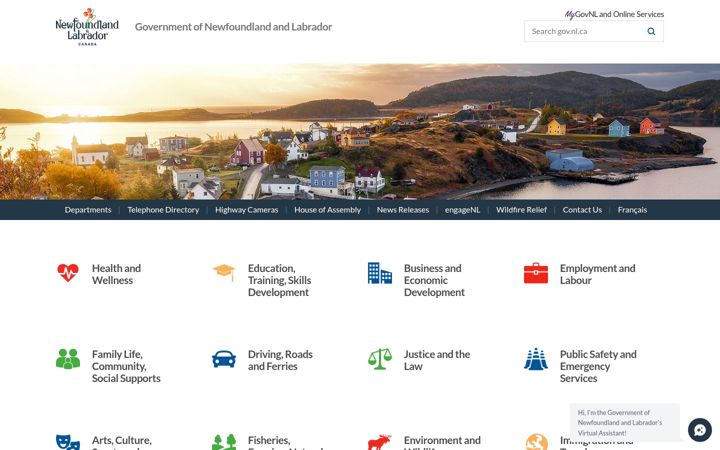Open Highway Cameras in navigation bar
Screen dimensions: 720x450
[x=247, y=210]
